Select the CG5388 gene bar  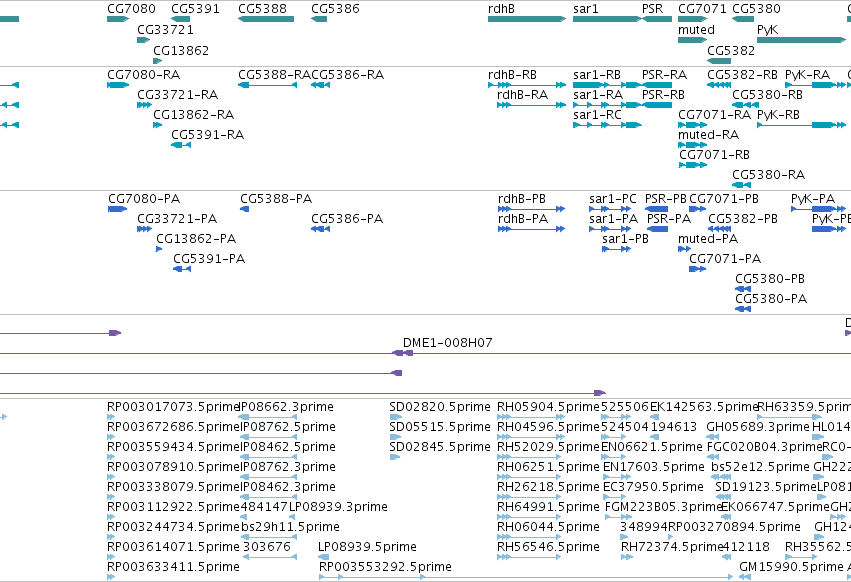coord(266,19)
